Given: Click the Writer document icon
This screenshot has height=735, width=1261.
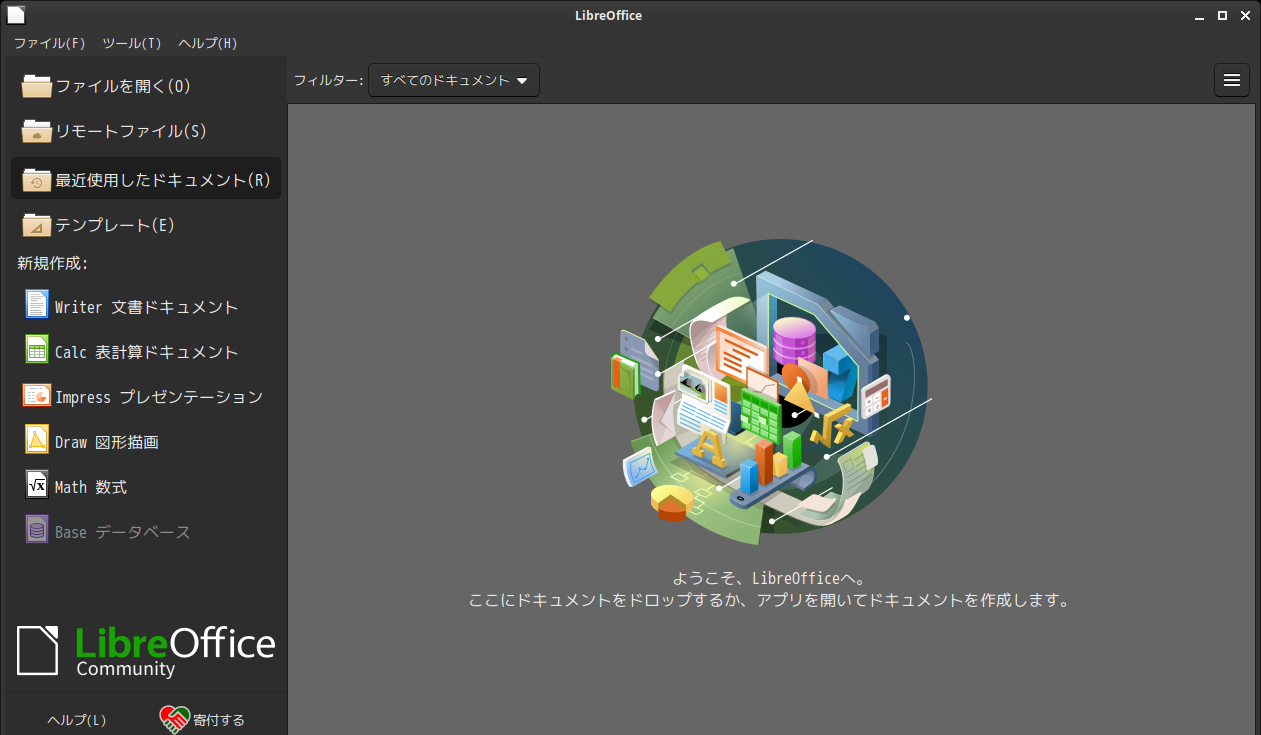Looking at the screenshot, I should click(x=37, y=305).
